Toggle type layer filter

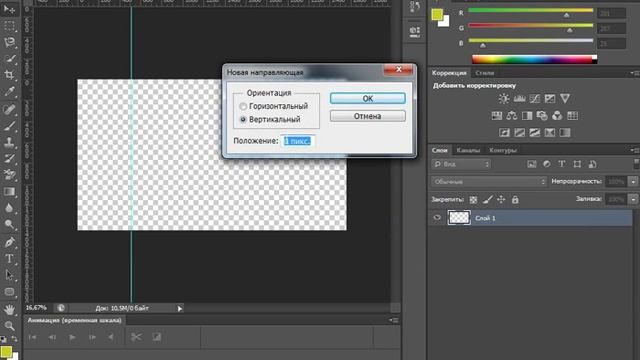(562, 164)
